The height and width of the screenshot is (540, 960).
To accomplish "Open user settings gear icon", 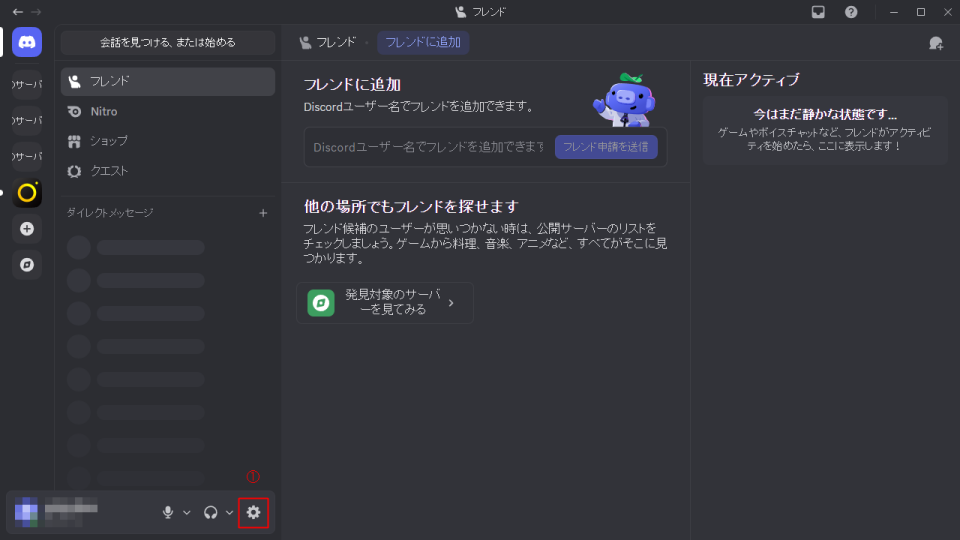I will 253,512.
